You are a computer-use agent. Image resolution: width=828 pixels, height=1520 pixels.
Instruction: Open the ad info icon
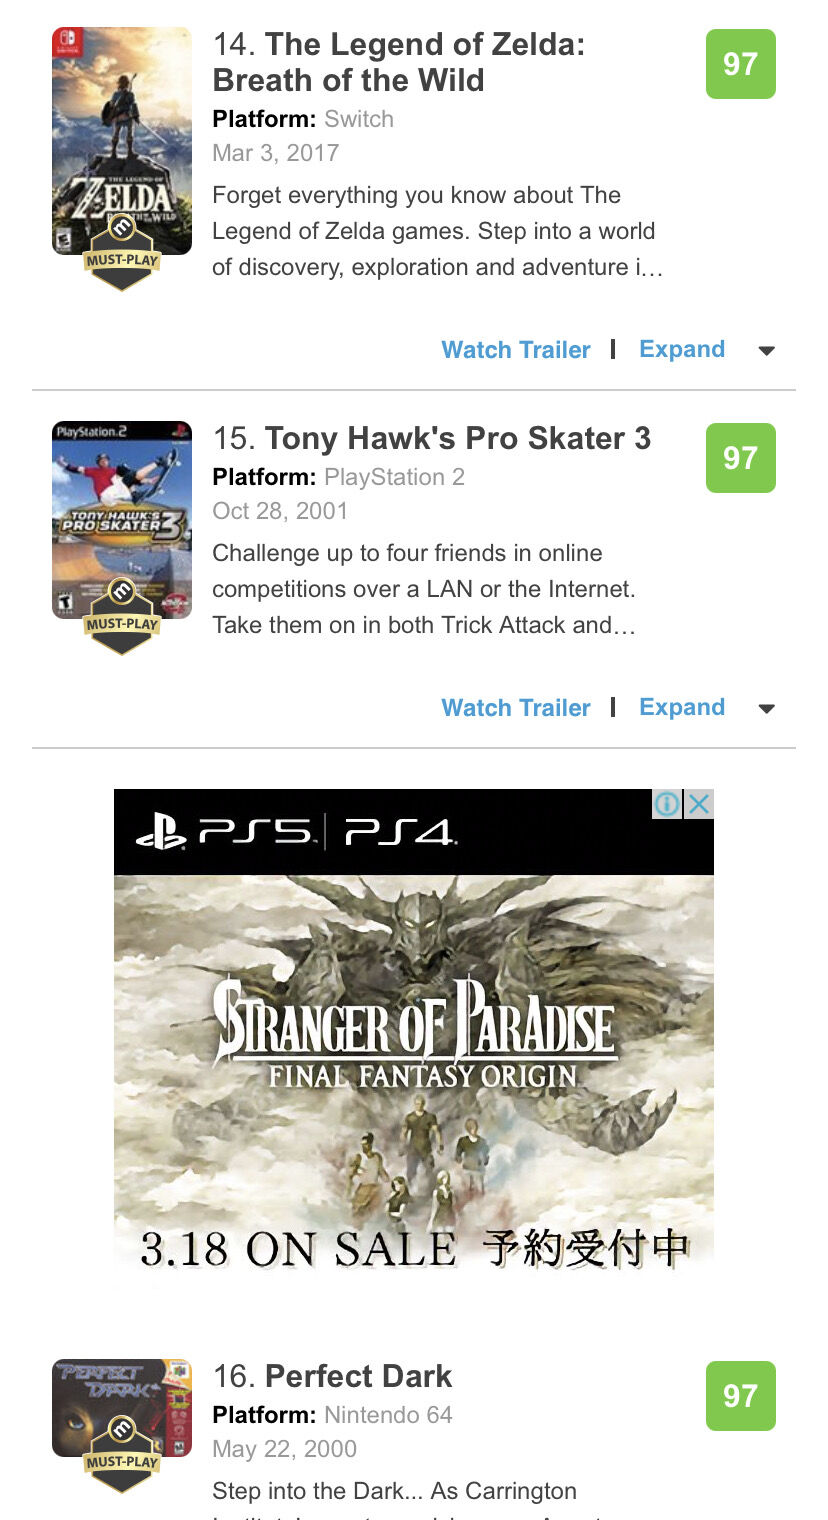tap(667, 804)
